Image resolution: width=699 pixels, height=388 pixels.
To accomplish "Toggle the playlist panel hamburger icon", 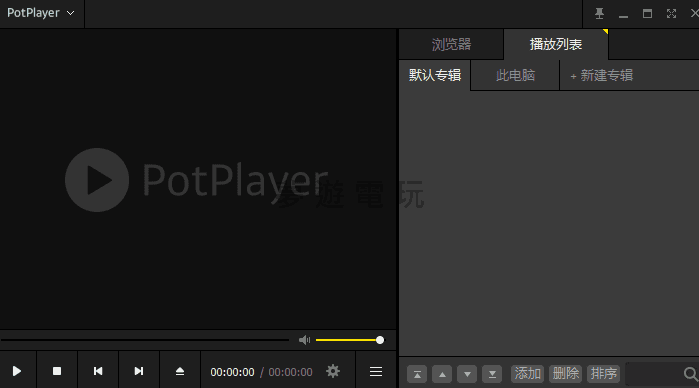I will 376,371.
